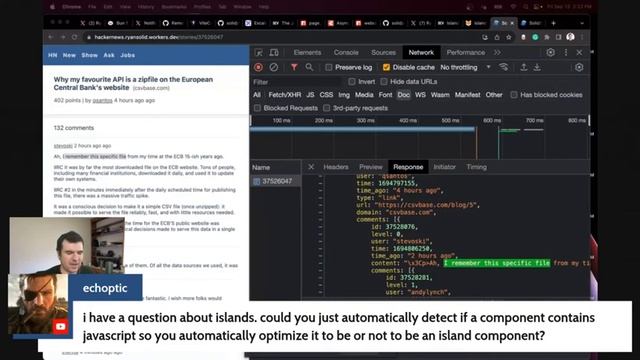Filter requests by Media type
This screenshot has width=640, height=360.
(364, 95)
